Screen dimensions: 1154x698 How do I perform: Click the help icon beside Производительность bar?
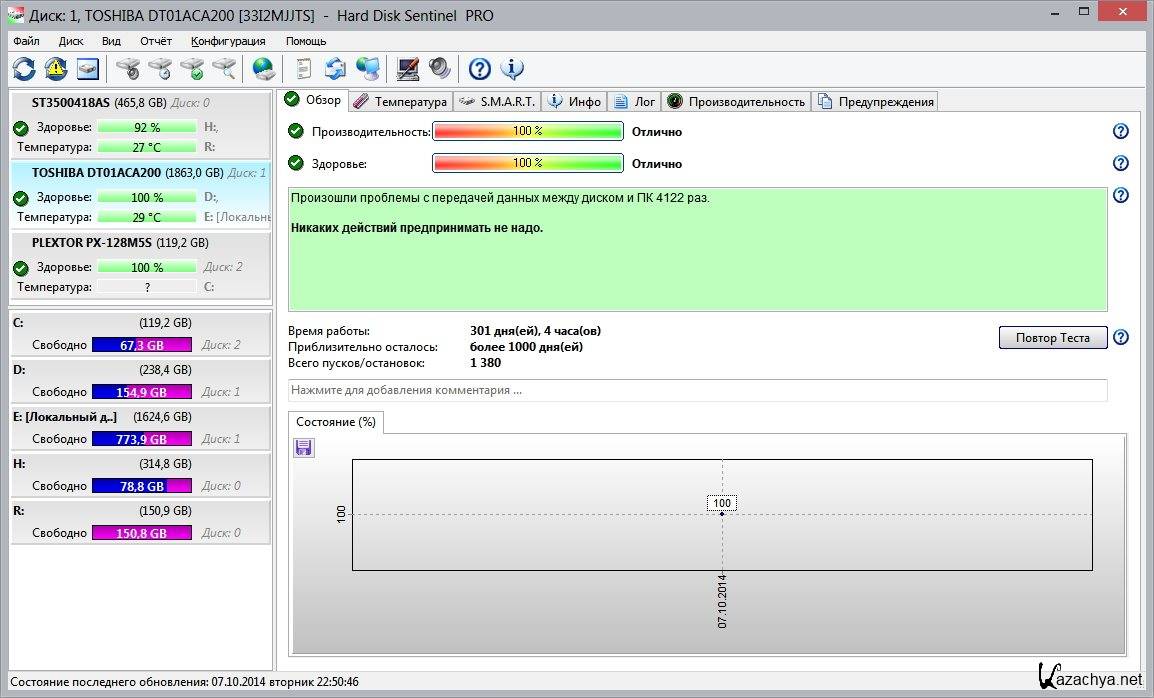coord(1120,132)
